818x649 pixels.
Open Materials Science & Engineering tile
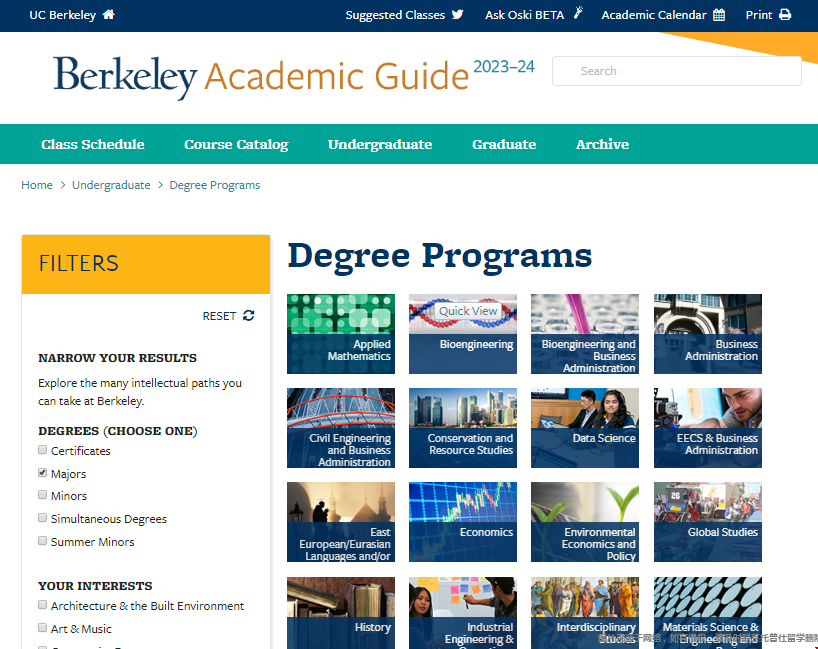click(x=708, y=613)
